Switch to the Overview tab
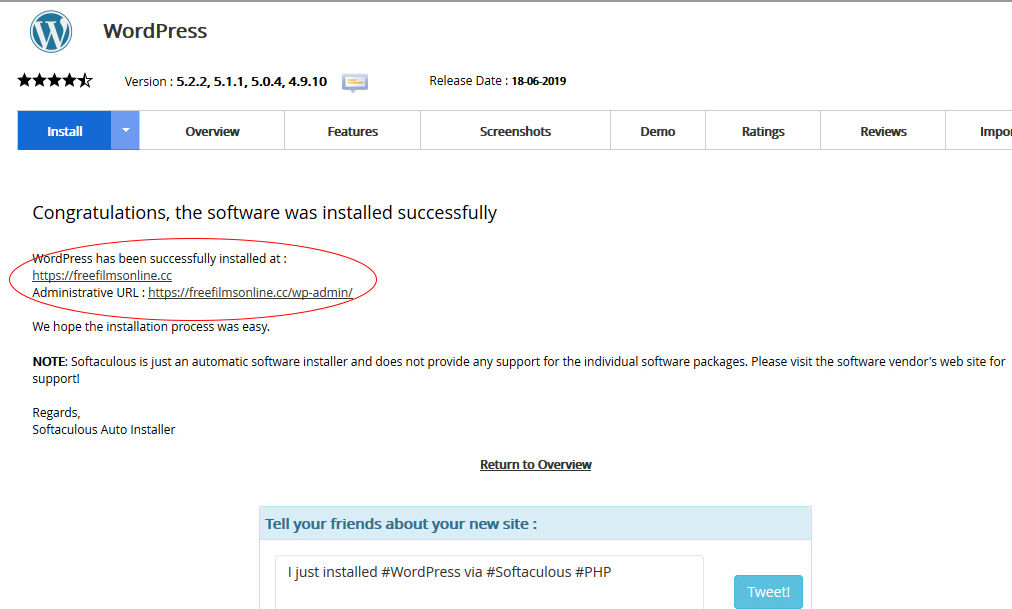This screenshot has height=609, width=1012. click(212, 131)
